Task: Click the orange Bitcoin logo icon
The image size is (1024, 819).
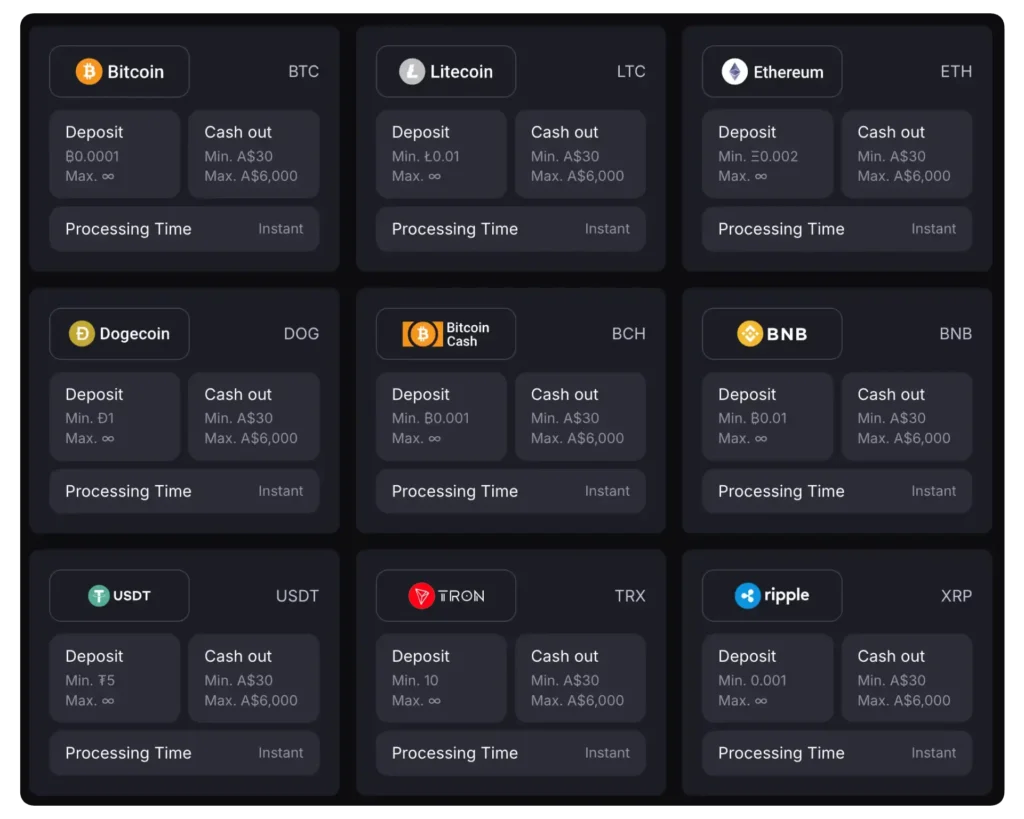Action: (89, 72)
